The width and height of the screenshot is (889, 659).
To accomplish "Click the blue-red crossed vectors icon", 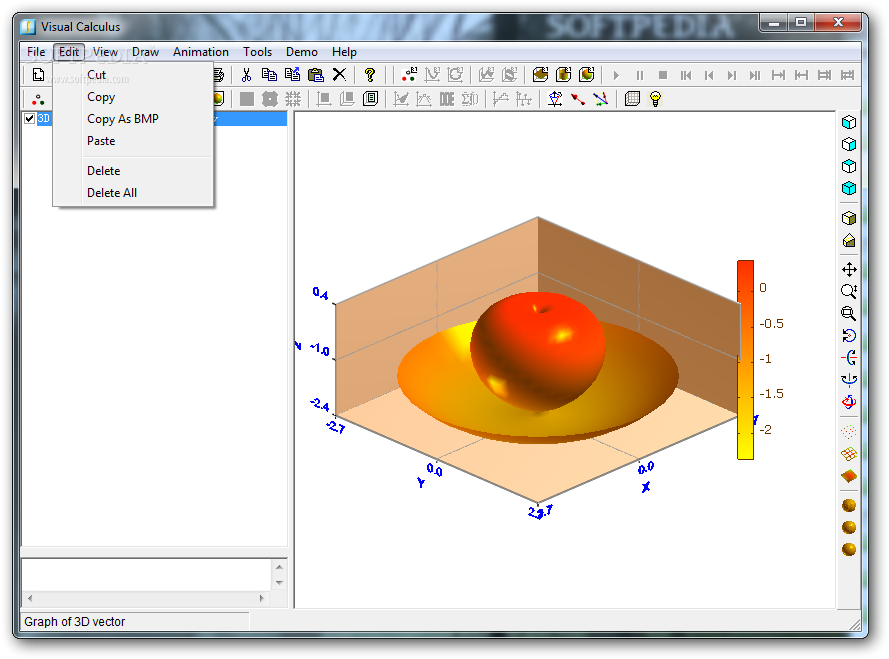I will click(600, 99).
